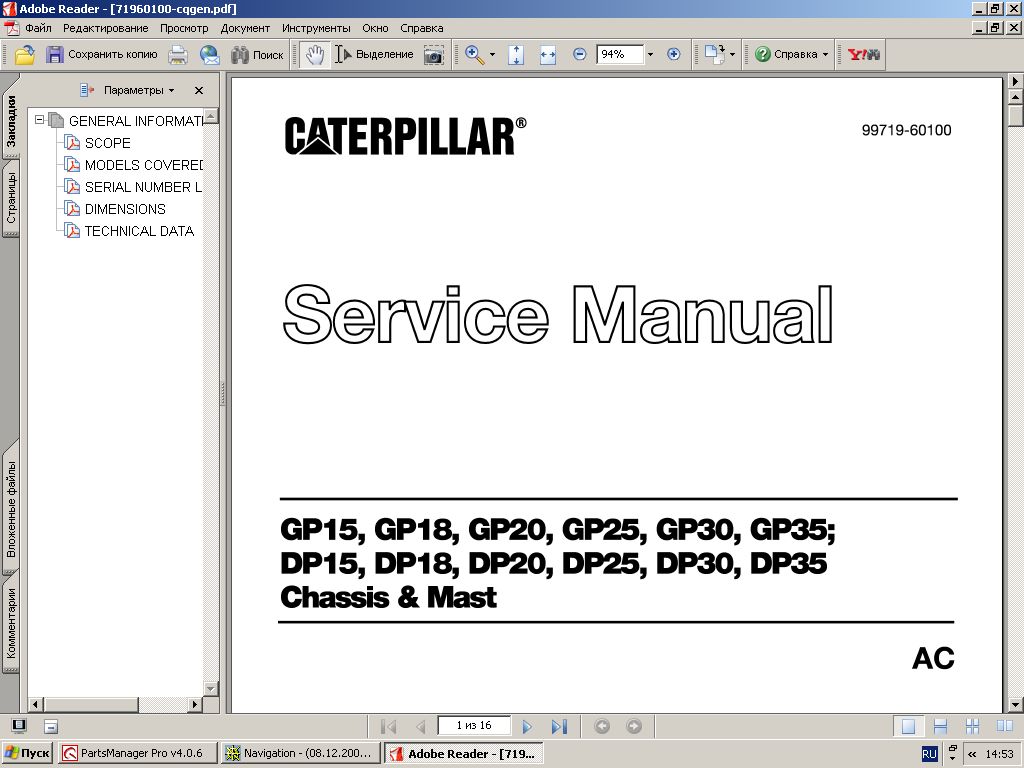Click the Yahoo search toolbar icon

point(862,55)
